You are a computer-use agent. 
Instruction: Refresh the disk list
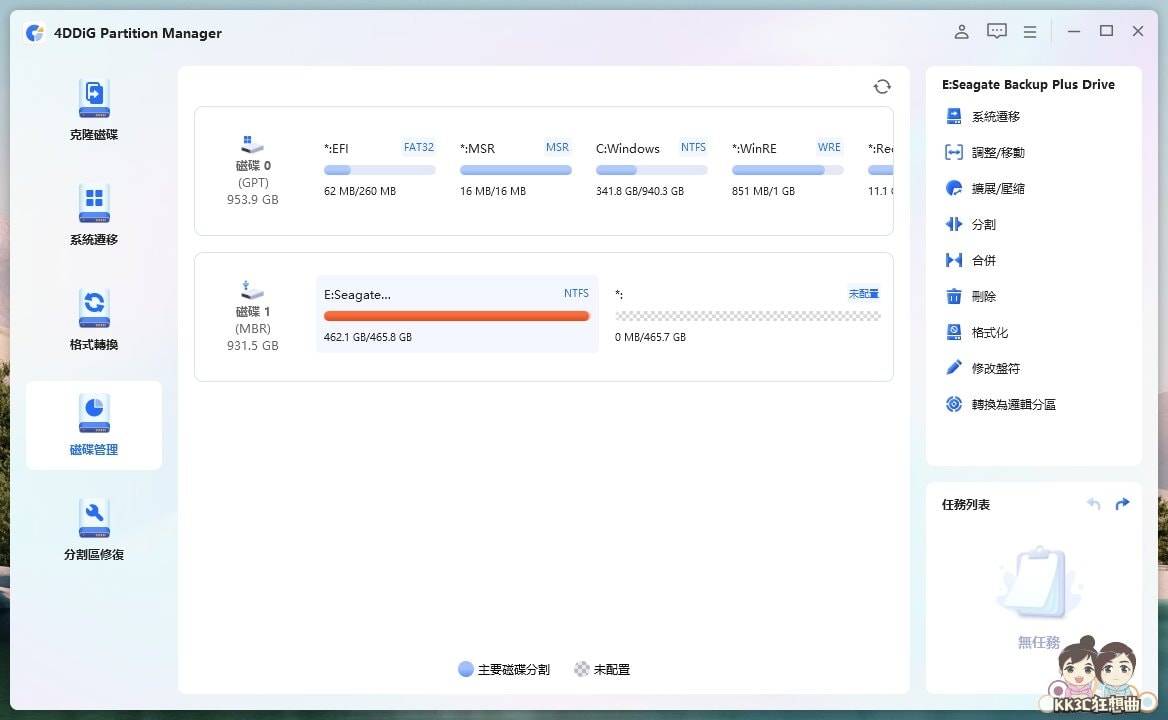click(882, 86)
